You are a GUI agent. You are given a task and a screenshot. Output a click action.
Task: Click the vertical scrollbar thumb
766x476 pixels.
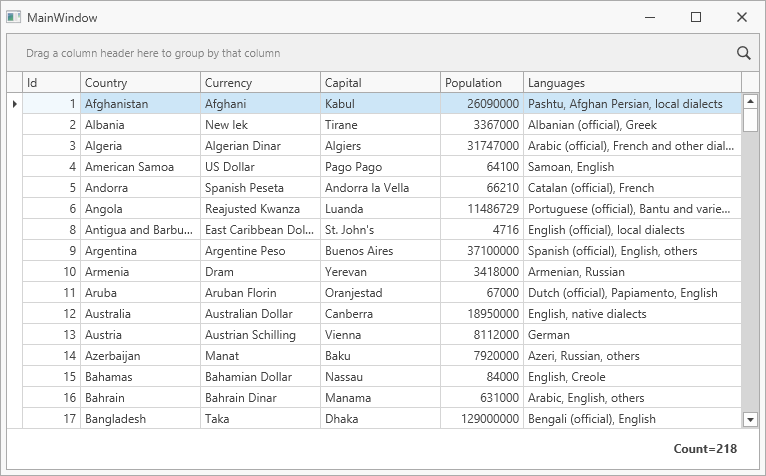pos(750,120)
